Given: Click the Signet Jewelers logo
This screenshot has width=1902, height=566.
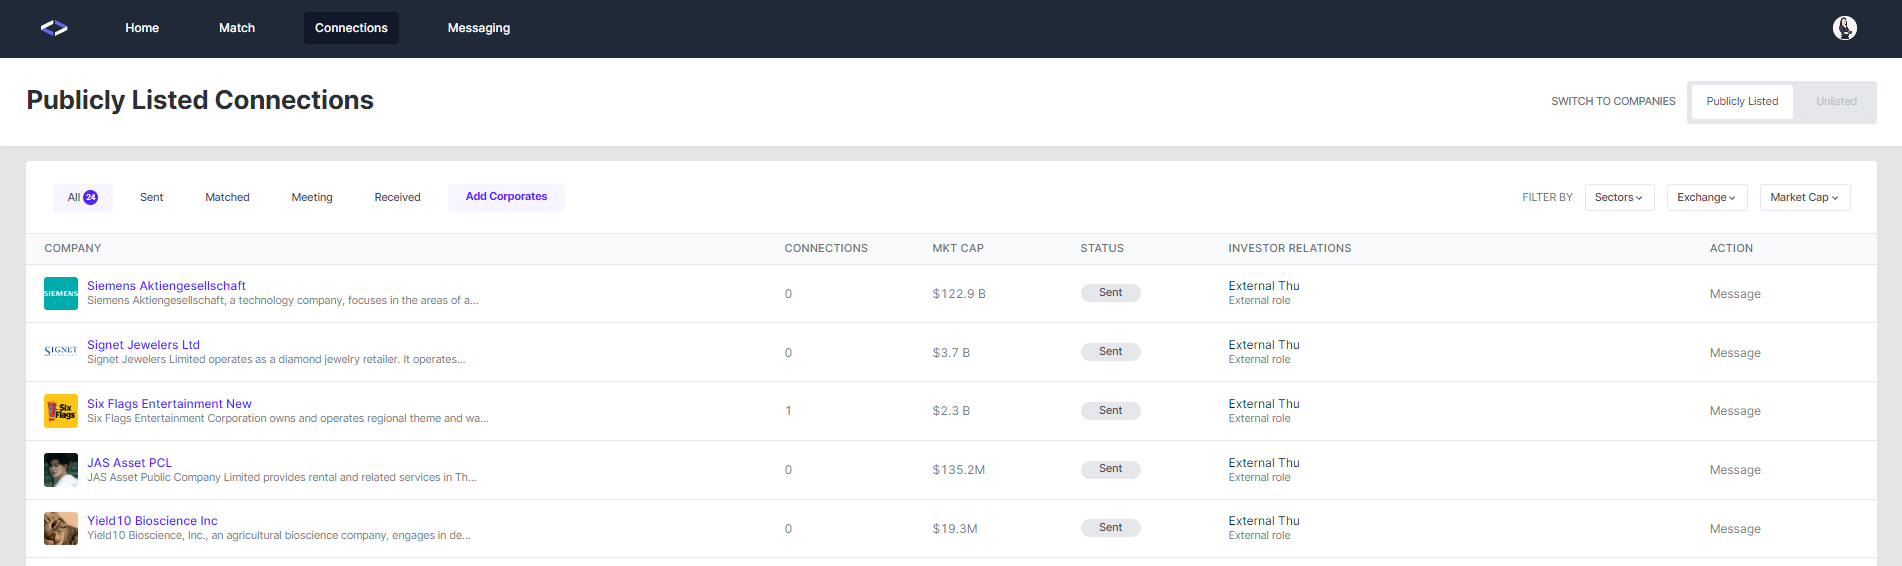Looking at the screenshot, I should (61, 352).
